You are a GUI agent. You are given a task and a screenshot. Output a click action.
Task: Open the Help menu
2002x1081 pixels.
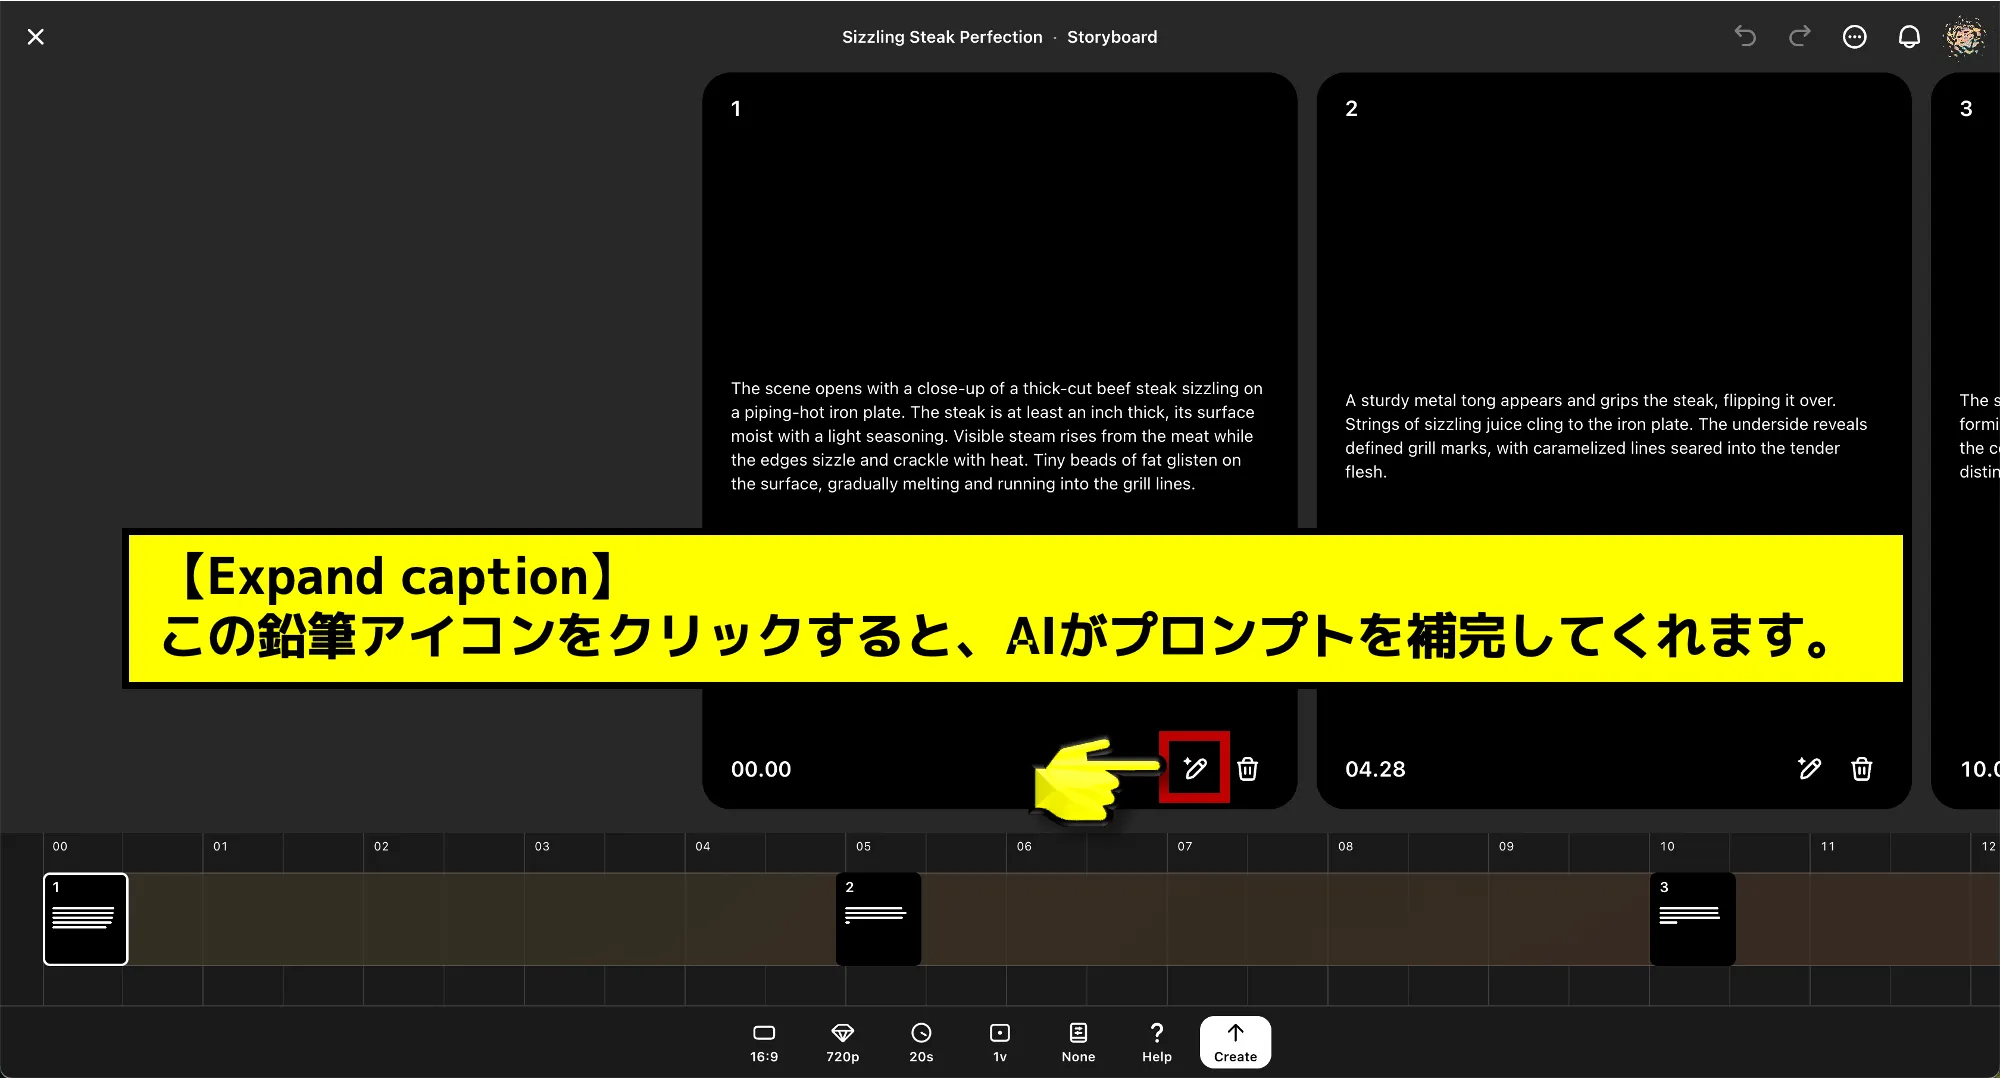1157,1043
